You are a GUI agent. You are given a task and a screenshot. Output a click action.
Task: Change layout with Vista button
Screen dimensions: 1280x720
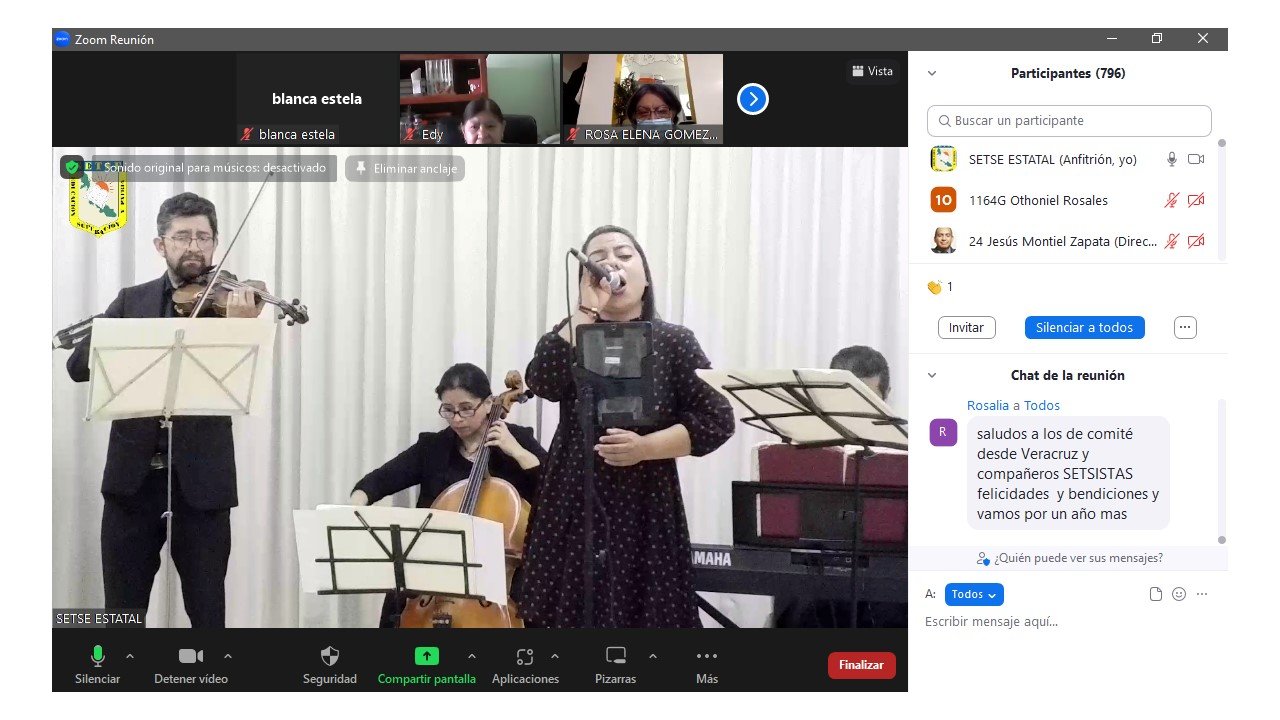(x=873, y=71)
